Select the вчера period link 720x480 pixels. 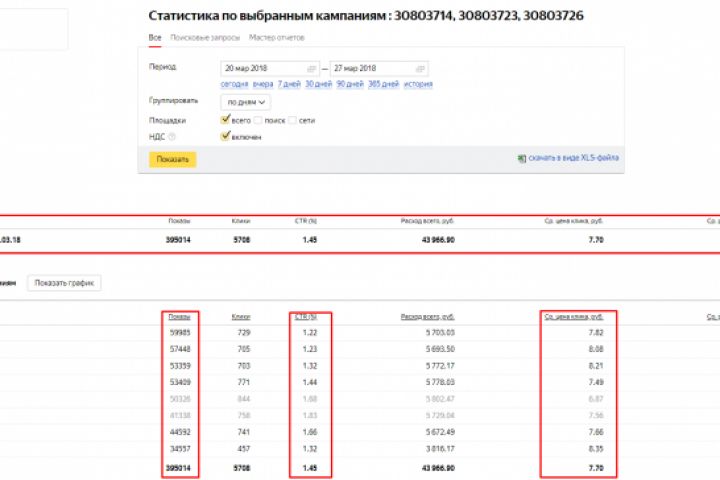tap(263, 84)
